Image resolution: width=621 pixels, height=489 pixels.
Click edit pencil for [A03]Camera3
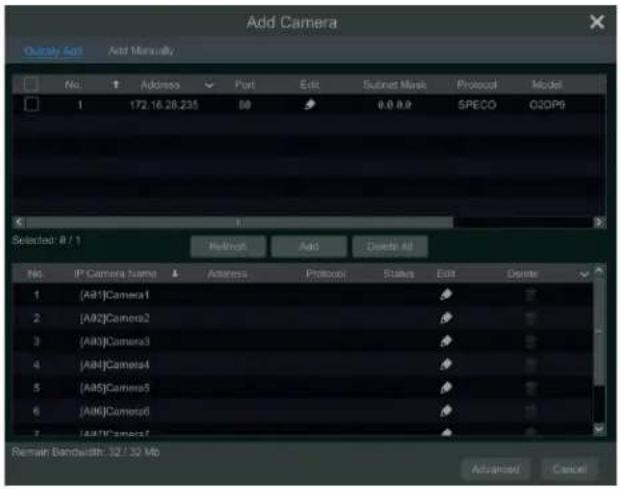pos(446,341)
